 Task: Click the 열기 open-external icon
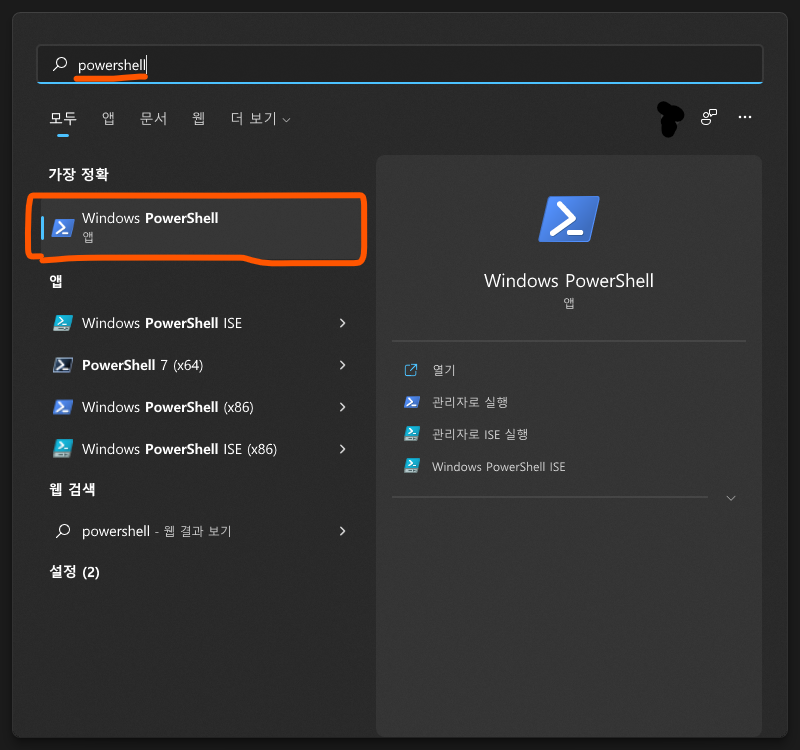pos(411,370)
